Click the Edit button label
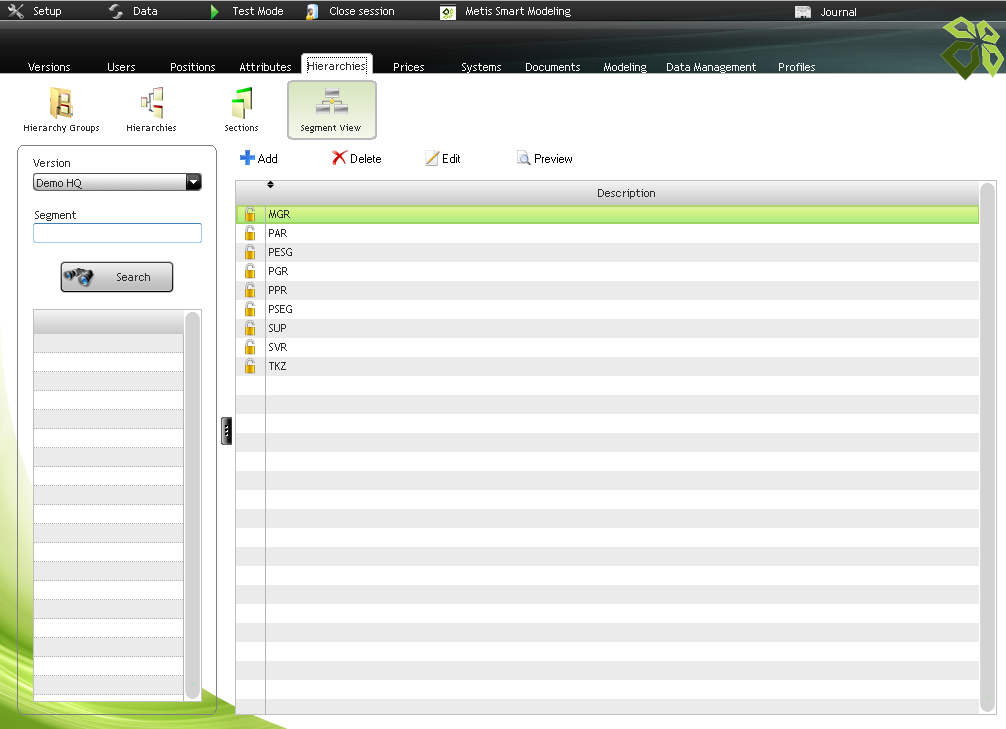This screenshot has width=1006, height=729. click(x=451, y=159)
